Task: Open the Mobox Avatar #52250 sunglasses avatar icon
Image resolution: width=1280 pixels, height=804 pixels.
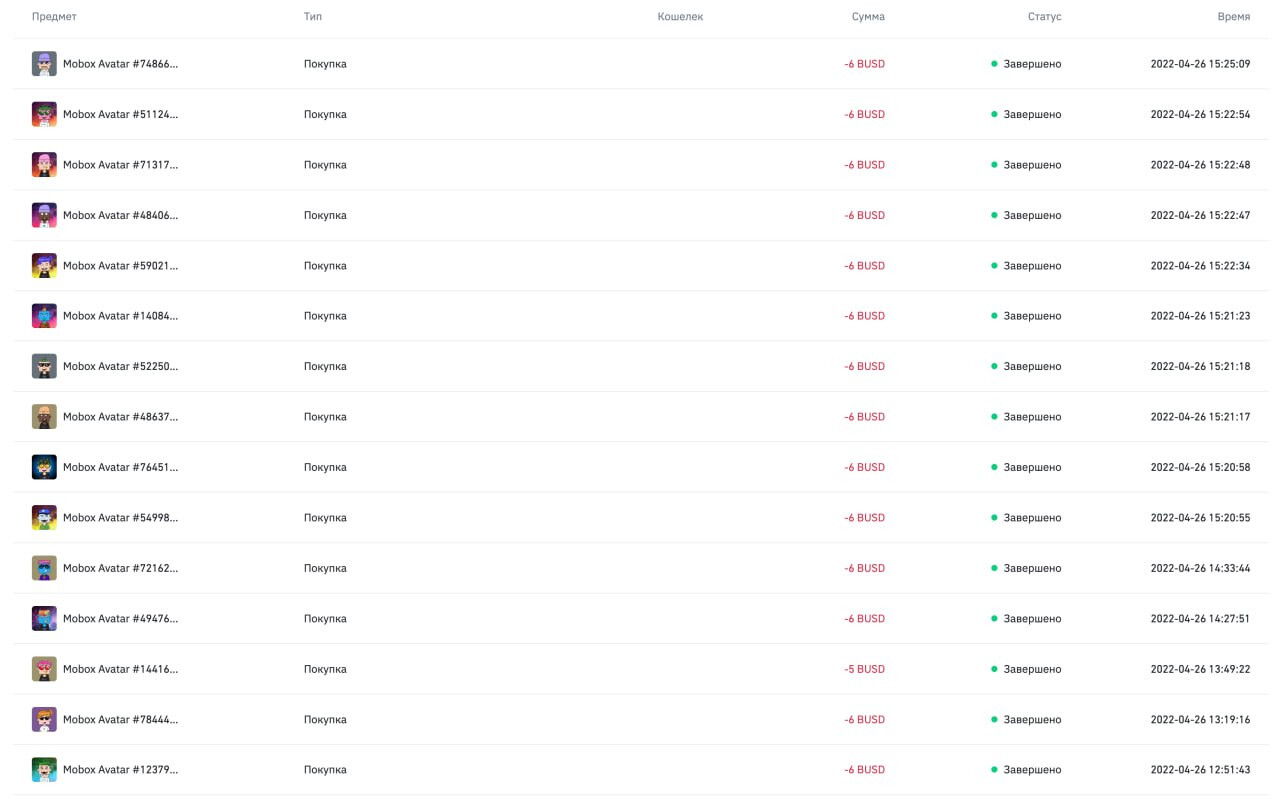Action: [x=44, y=366]
